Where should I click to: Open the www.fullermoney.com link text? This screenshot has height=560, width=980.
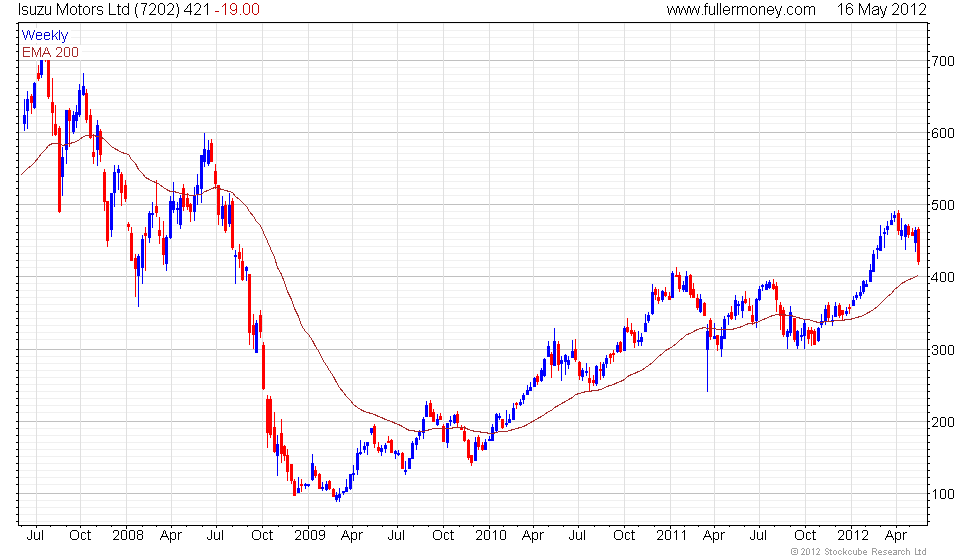point(741,10)
